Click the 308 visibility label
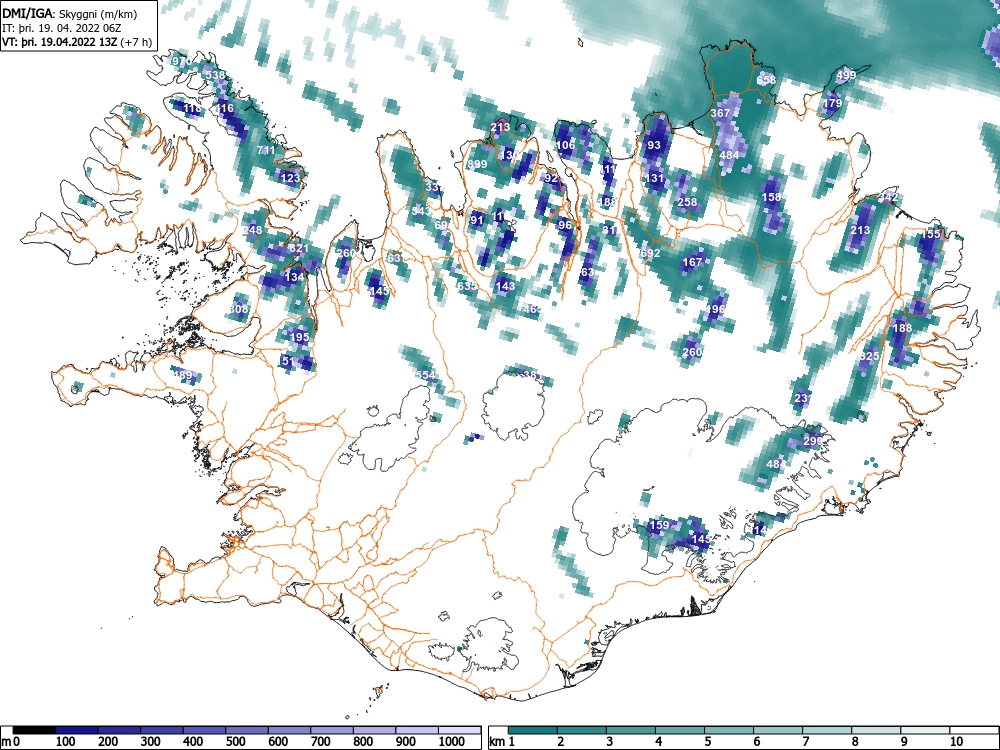 pos(238,309)
